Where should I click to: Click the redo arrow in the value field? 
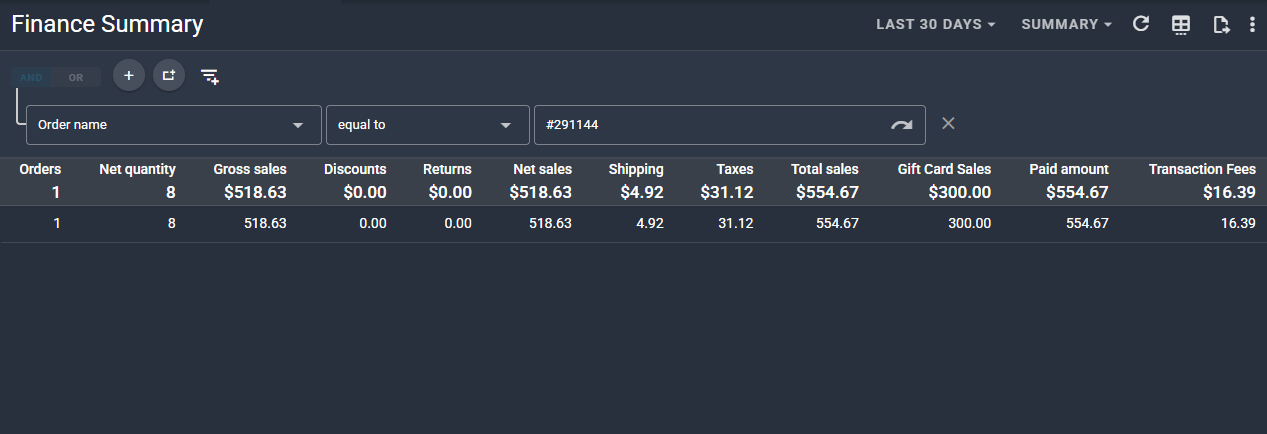pyautogui.click(x=902, y=125)
